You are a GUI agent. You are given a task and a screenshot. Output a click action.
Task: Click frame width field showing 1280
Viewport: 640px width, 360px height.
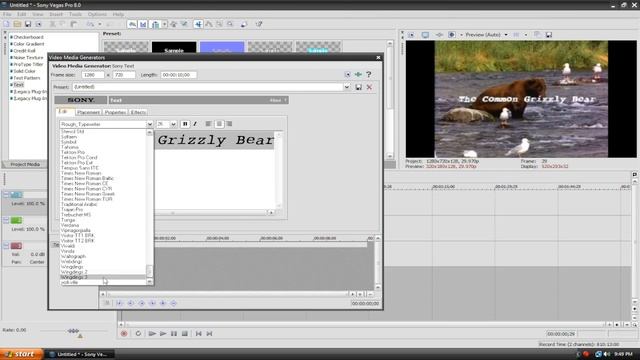pyautogui.click(x=93, y=75)
